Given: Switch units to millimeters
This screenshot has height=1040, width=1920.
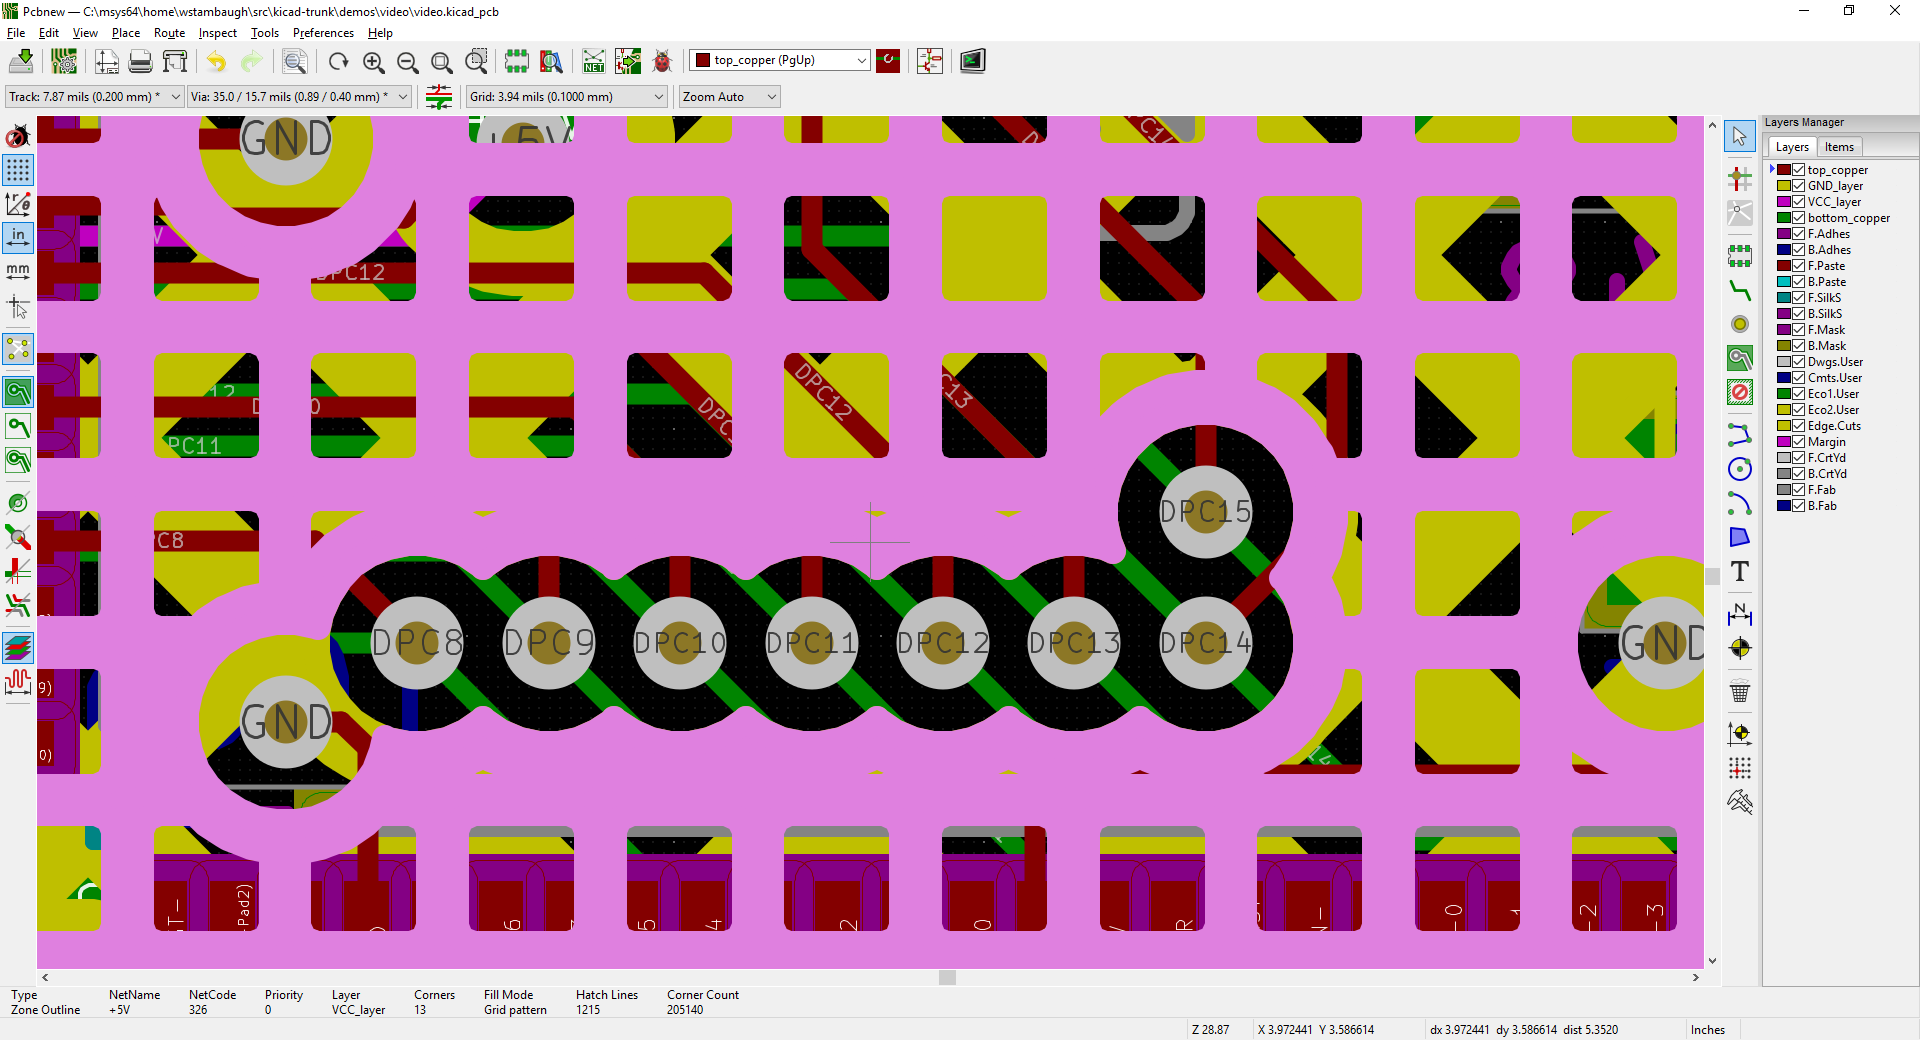Looking at the screenshot, I should point(18,271).
